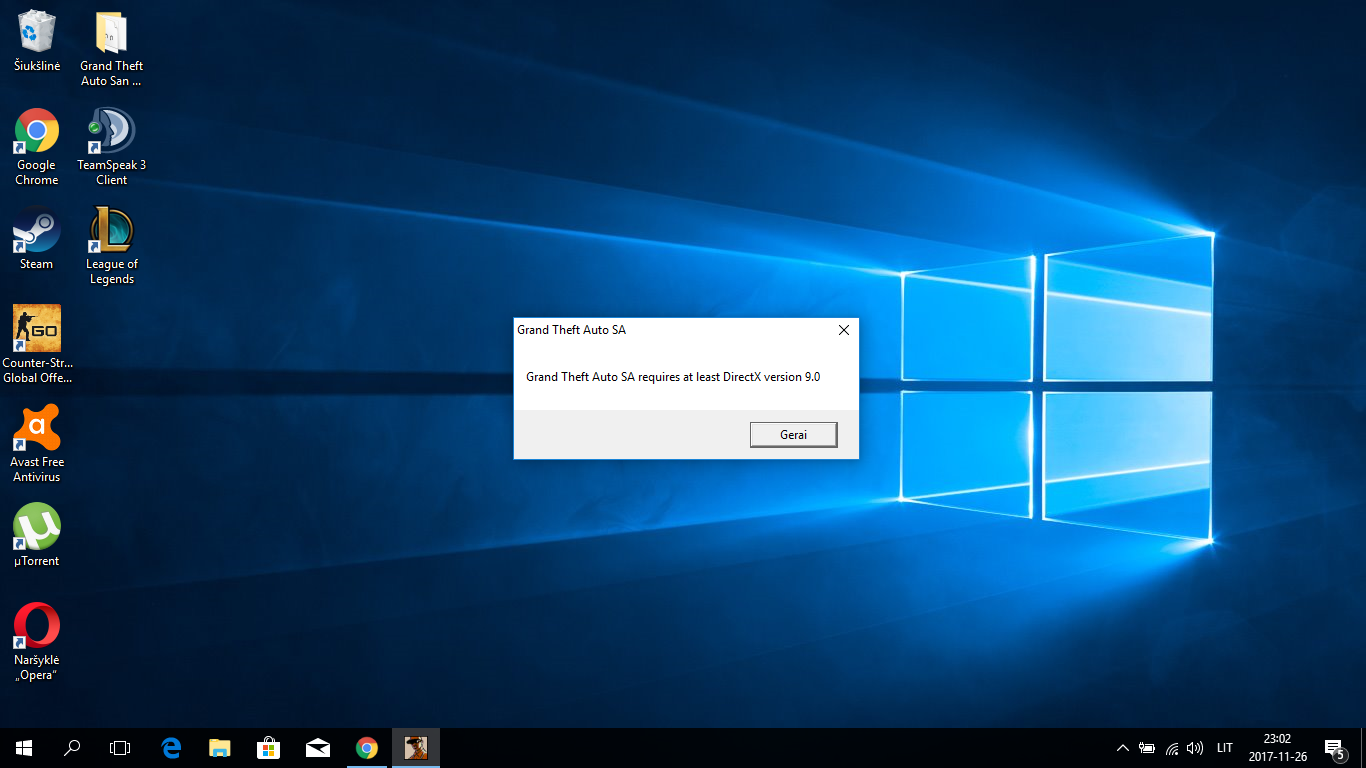The image size is (1366, 768).
Task: Click the DirectX version 9.0 error message
Action: point(673,377)
